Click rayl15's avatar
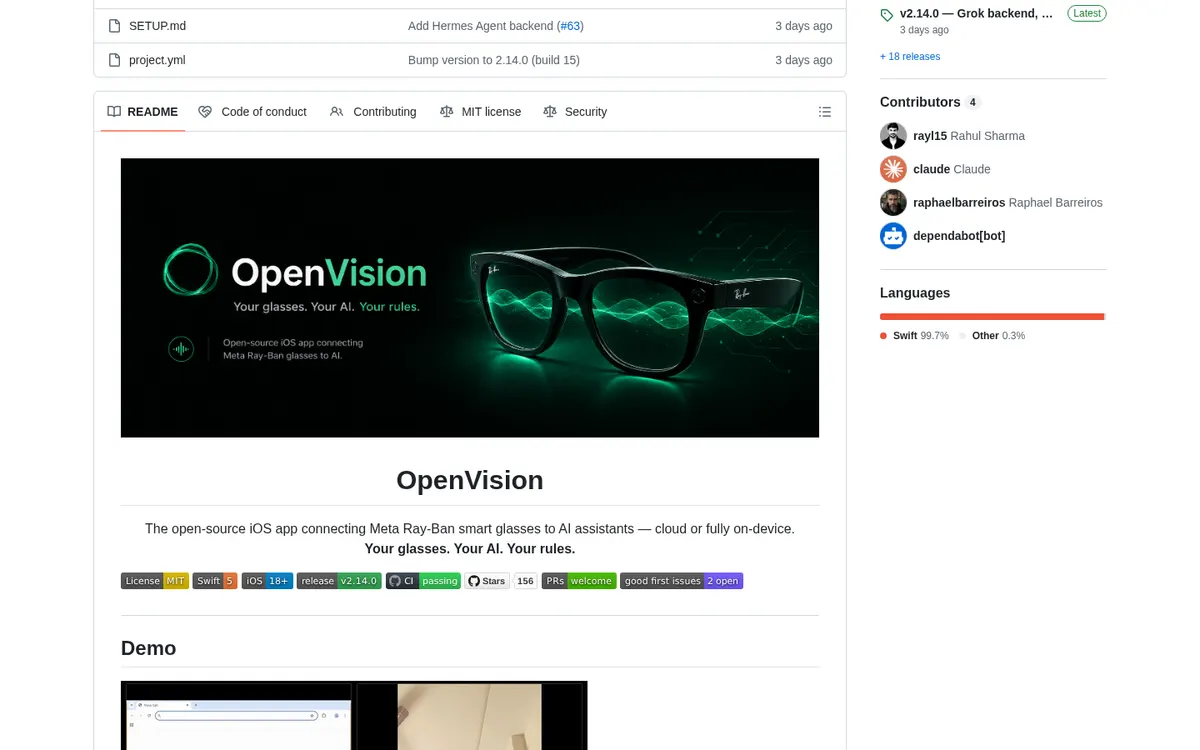This screenshot has width=1200, height=750. (893, 136)
